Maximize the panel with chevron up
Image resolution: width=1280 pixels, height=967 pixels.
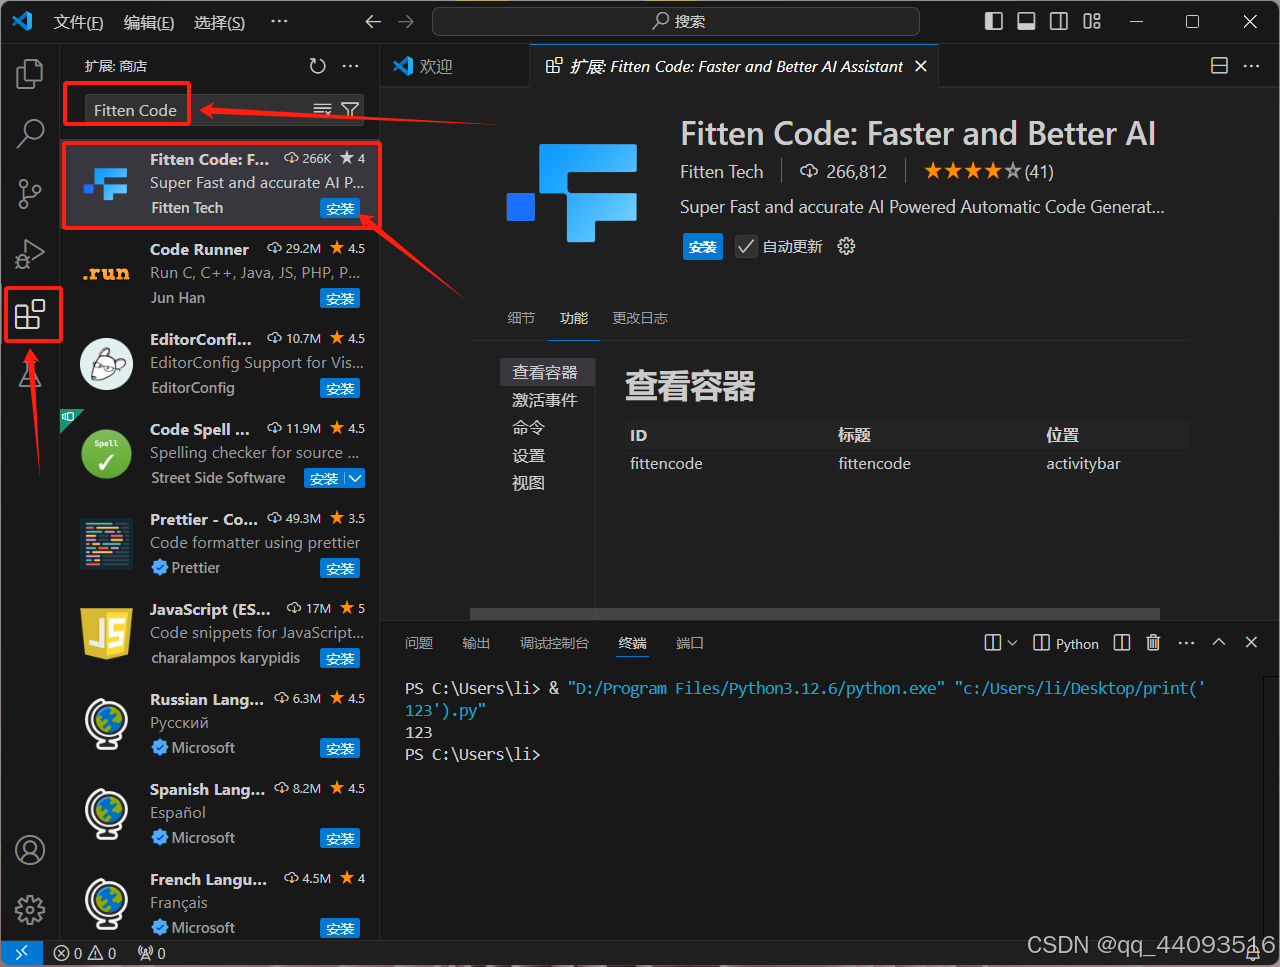(x=1219, y=643)
